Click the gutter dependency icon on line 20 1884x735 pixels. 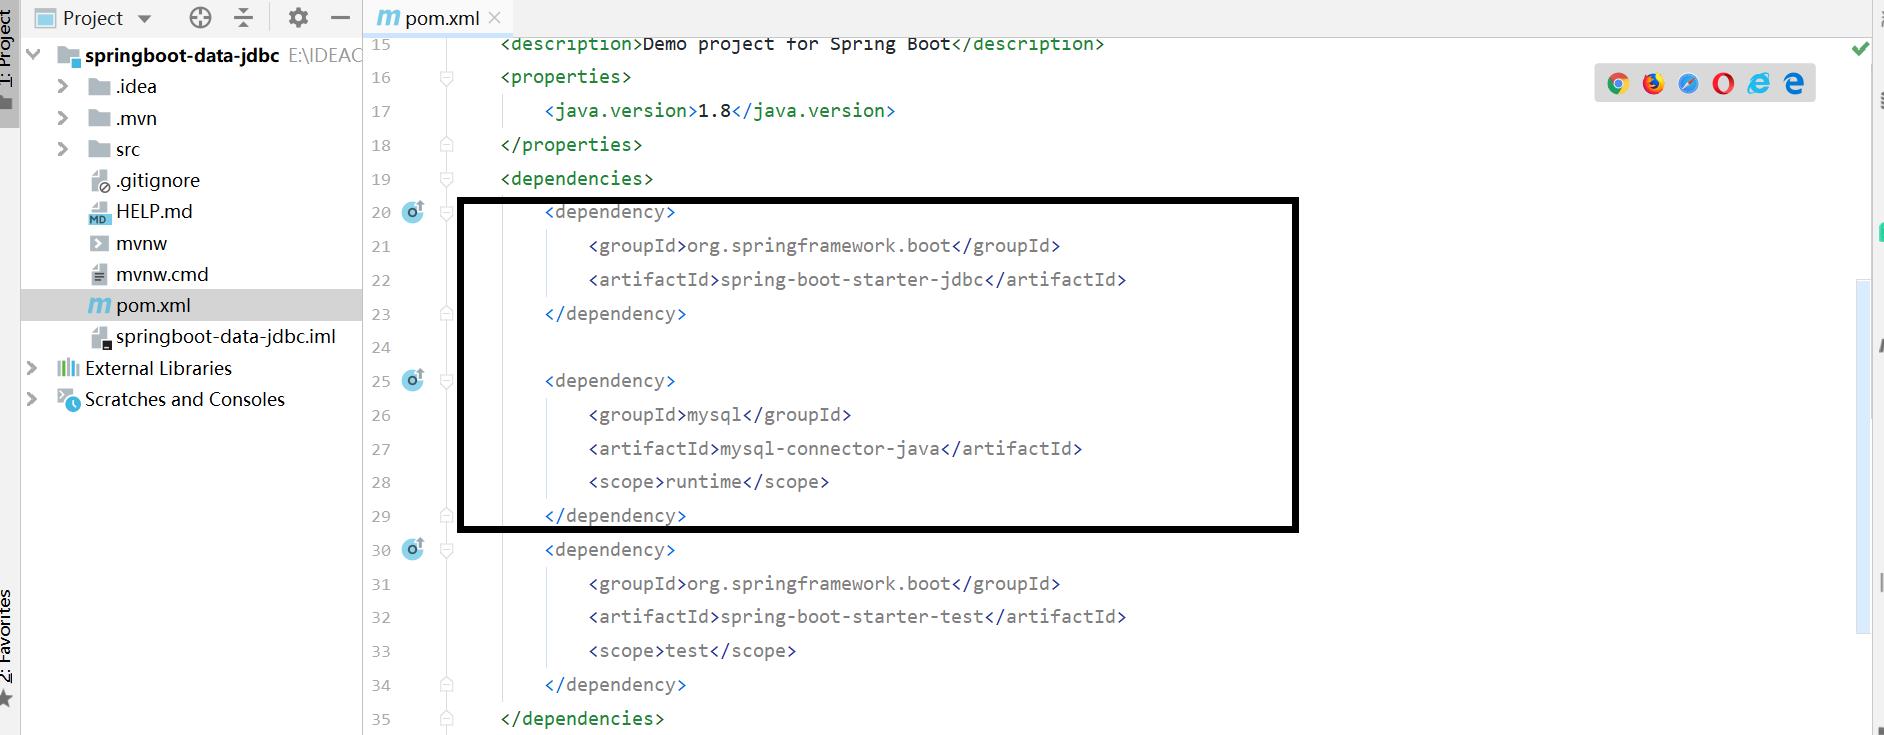coord(413,212)
